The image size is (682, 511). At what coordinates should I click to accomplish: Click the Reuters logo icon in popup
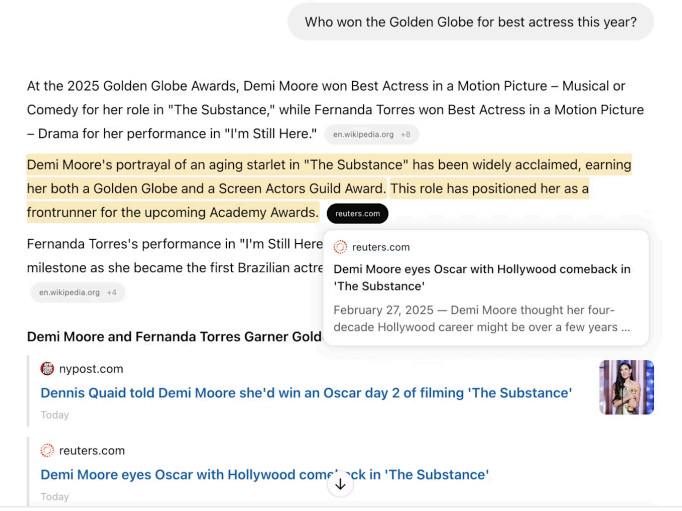coord(340,247)
